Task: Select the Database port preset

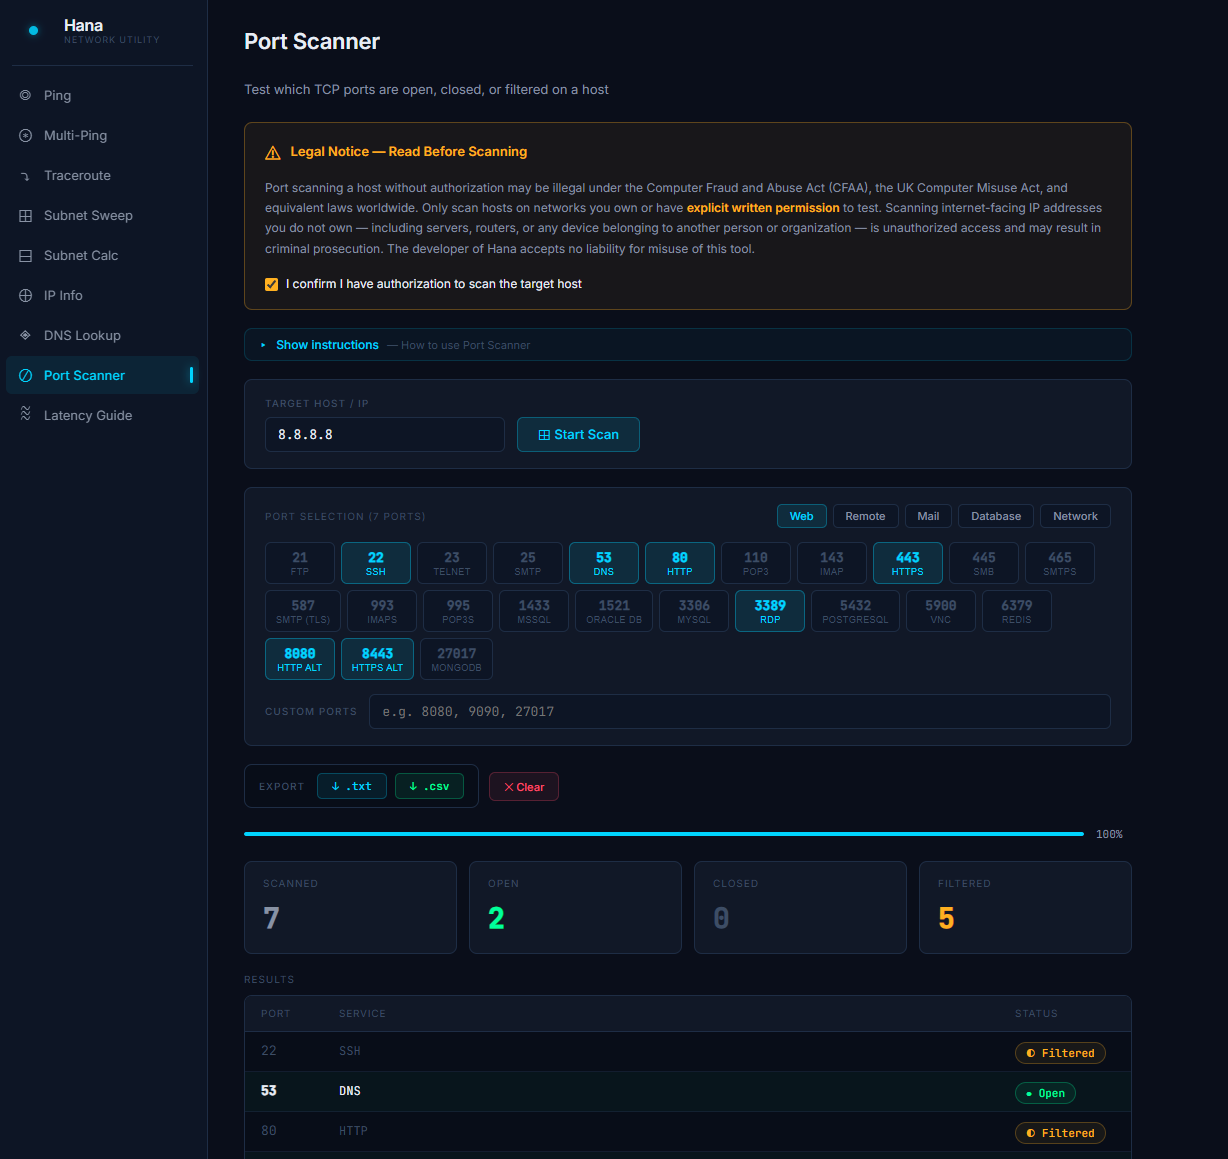Action: (996, 516)
